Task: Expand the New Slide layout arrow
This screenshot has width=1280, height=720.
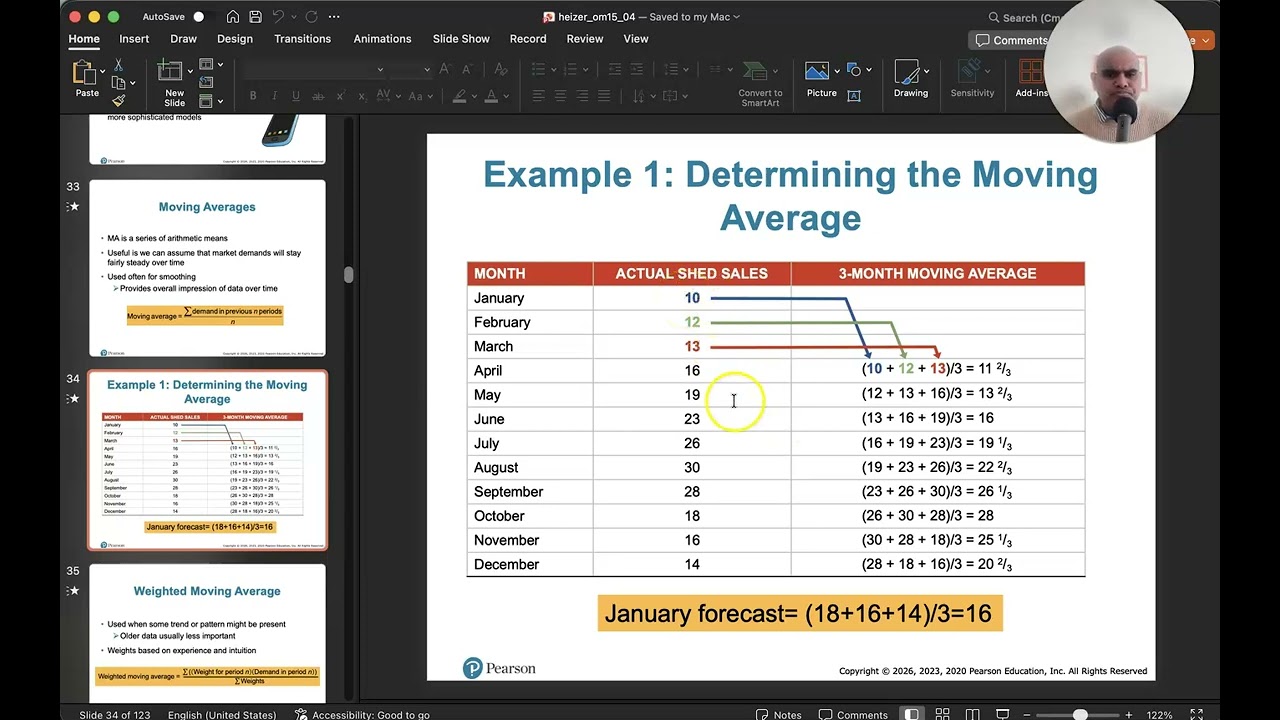Action: (188, 72)
